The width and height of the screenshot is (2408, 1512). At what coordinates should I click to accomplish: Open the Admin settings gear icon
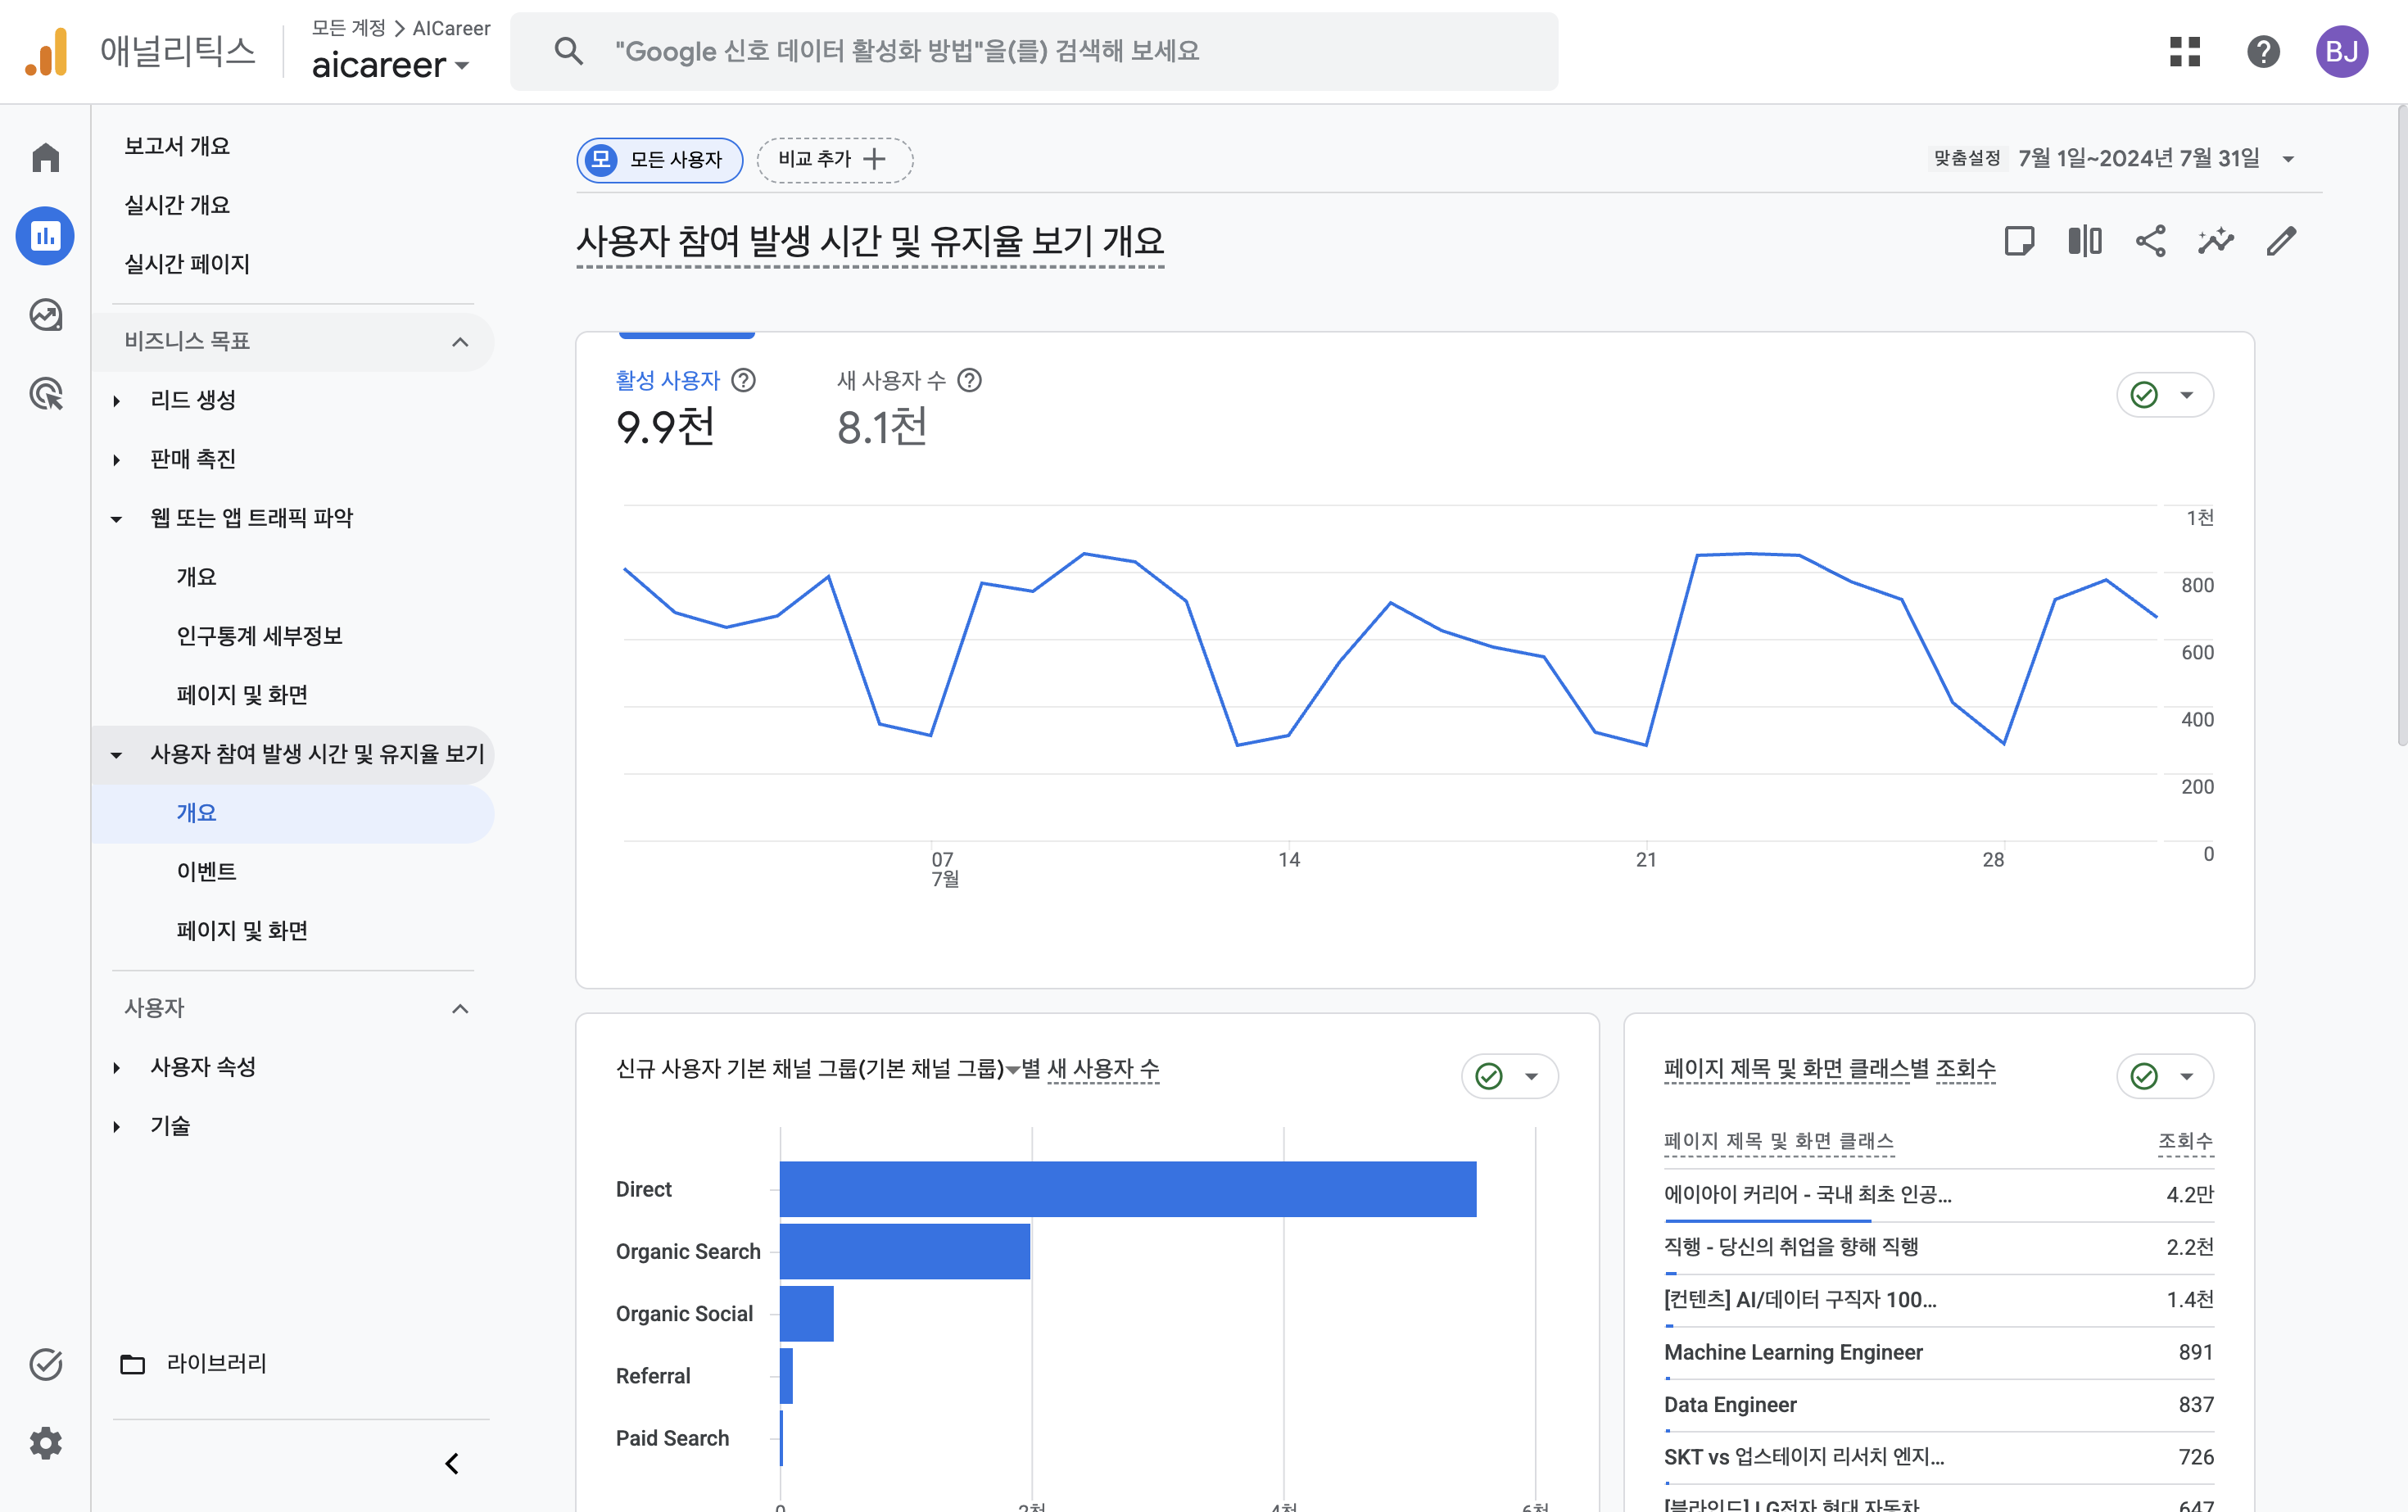(x=45, y=1443)
